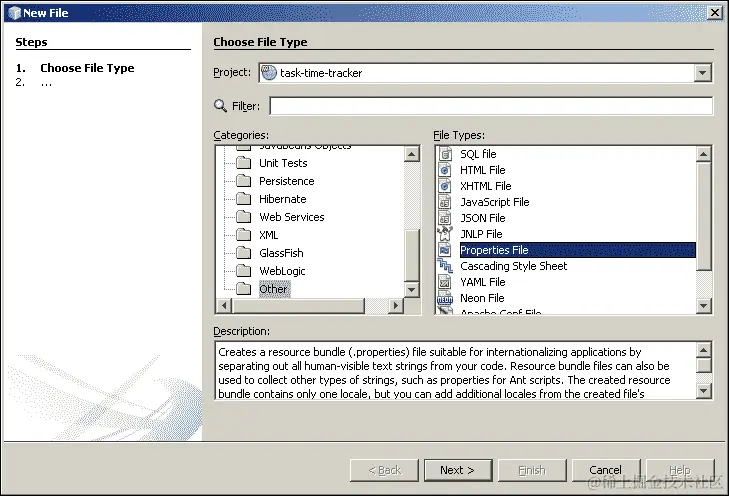Click Categories scroll right arrow
Screen dimensions: 729x496
point(396,305)
